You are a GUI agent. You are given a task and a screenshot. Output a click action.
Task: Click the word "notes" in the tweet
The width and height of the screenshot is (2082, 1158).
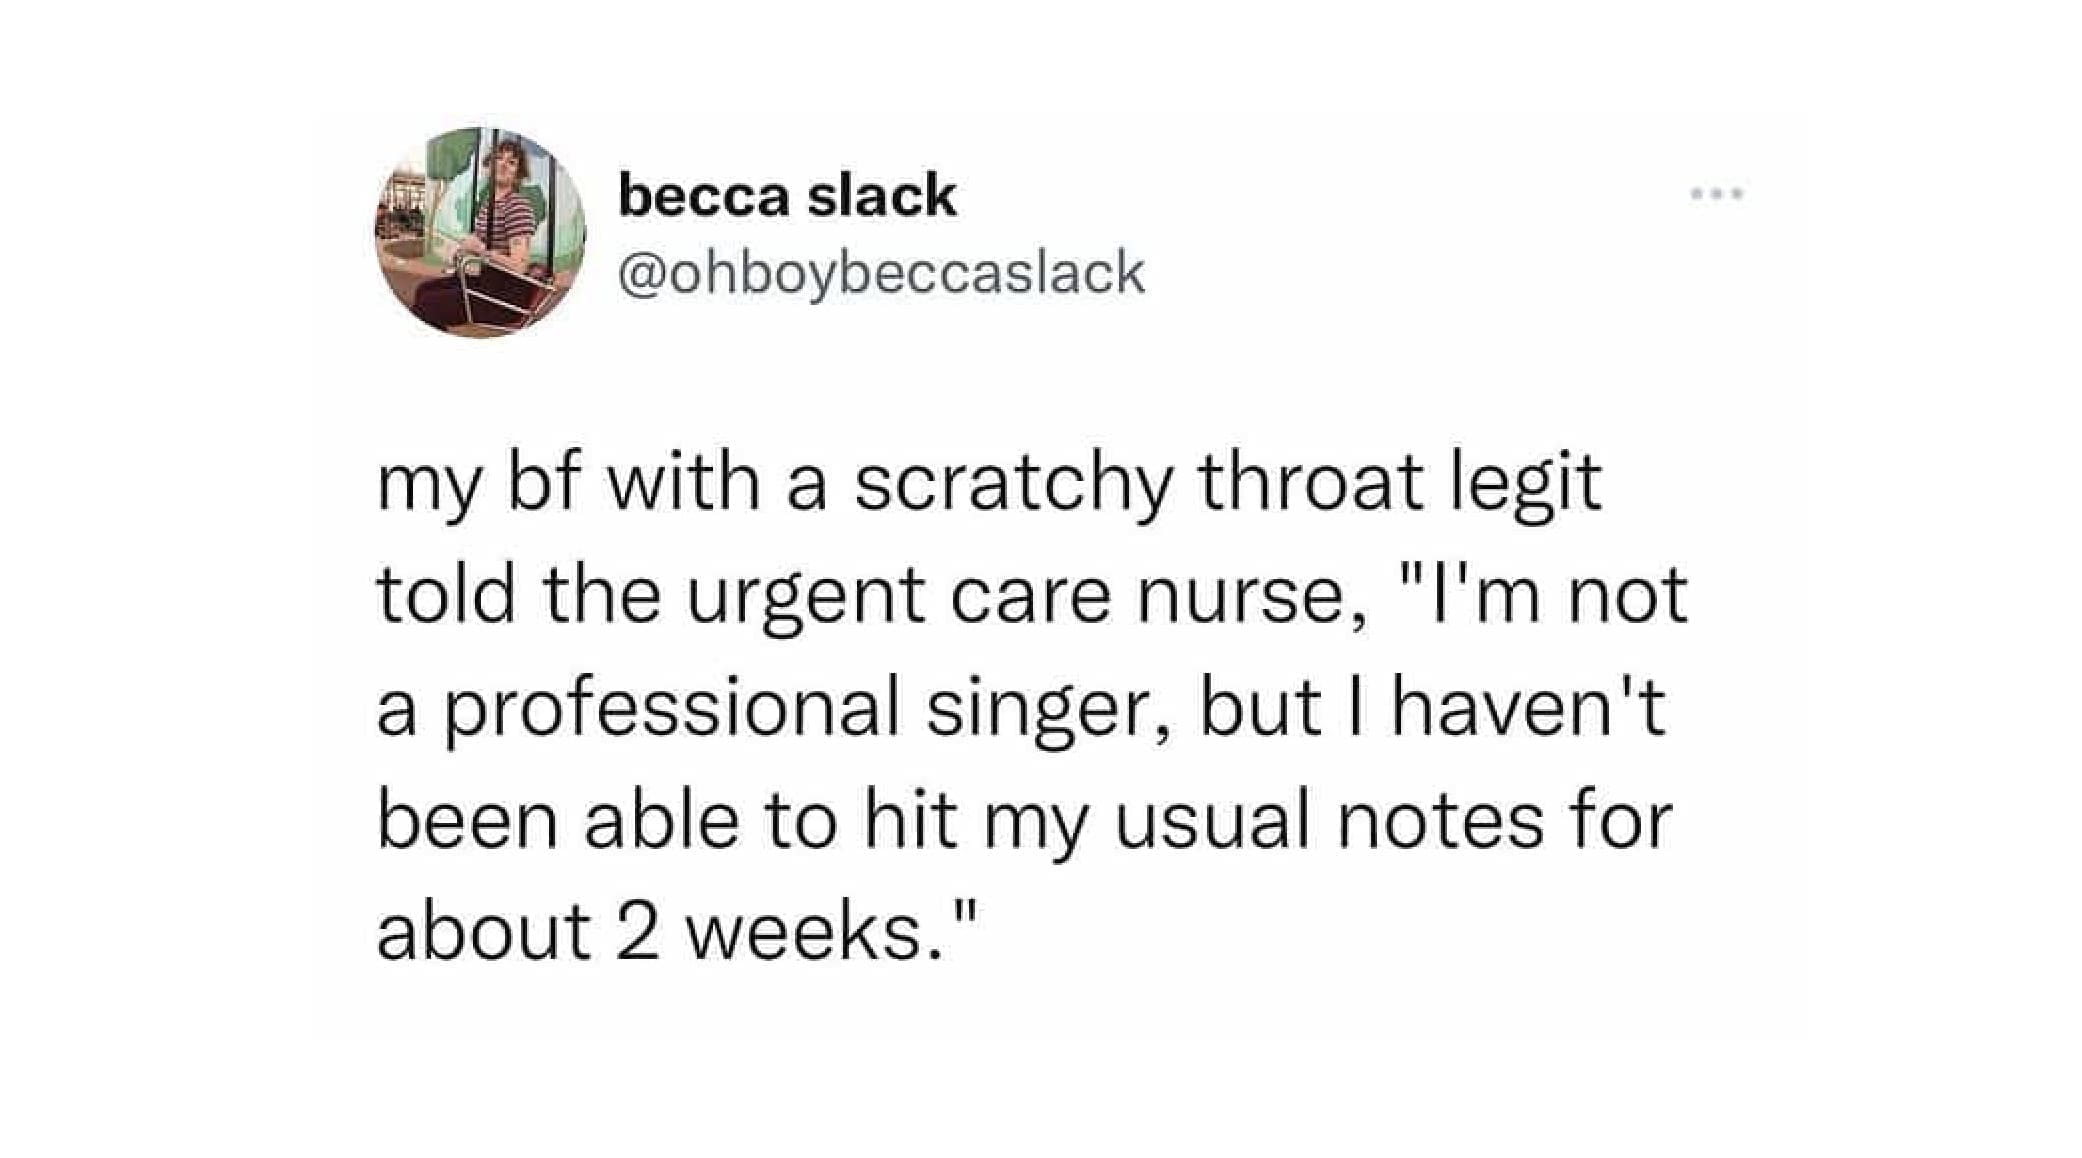click(x=1440, y=822)
